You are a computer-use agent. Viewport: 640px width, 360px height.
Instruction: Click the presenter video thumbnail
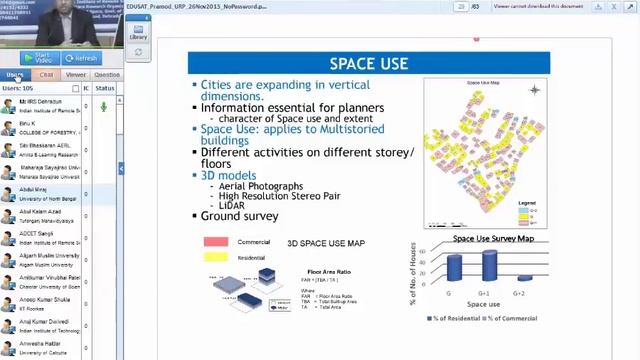coord(62,24)
